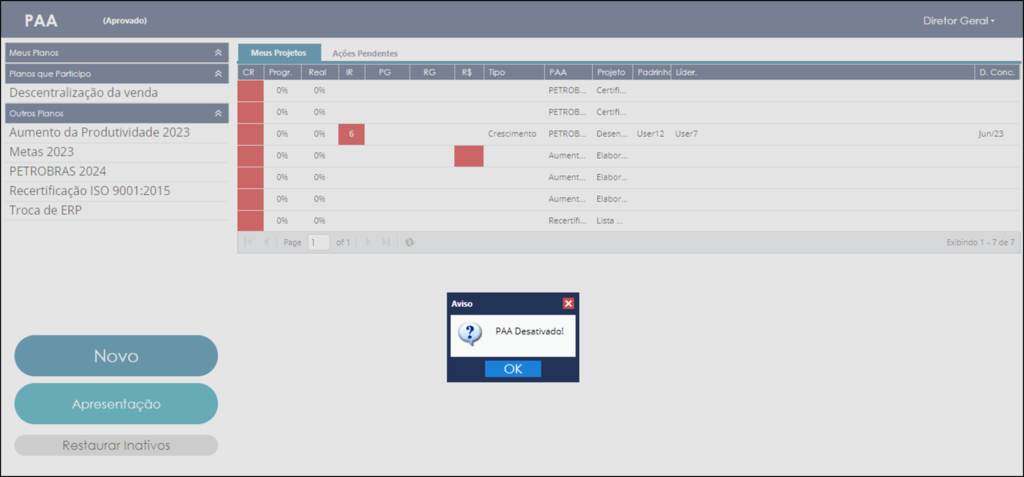Viewport: 1024px width, 477px height.
Task: Click the page number input field
Action: coord(319,242)
